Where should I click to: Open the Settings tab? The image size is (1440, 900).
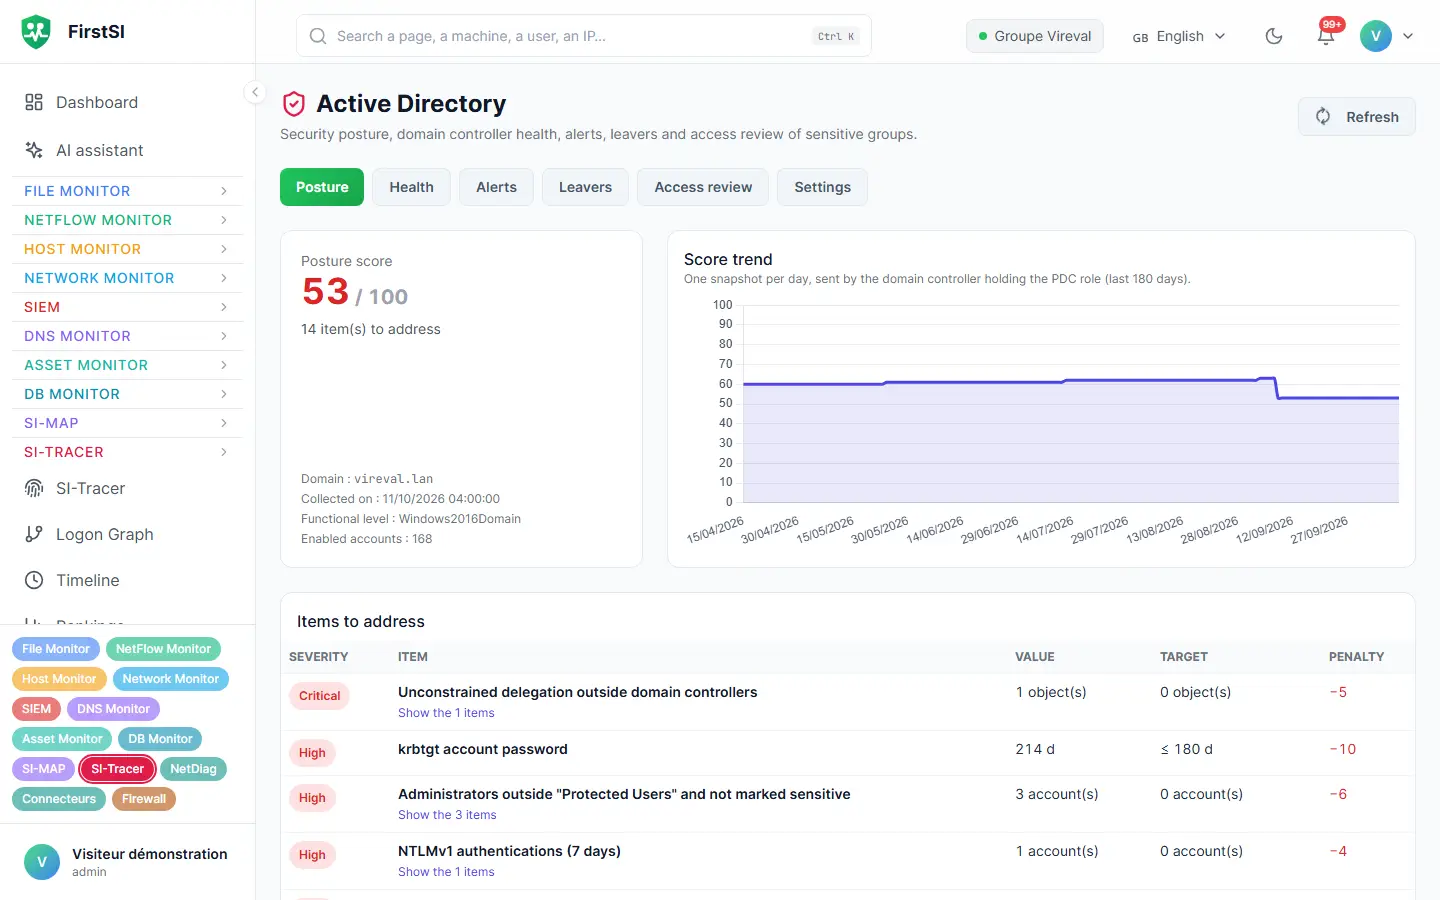pos(822,187)
